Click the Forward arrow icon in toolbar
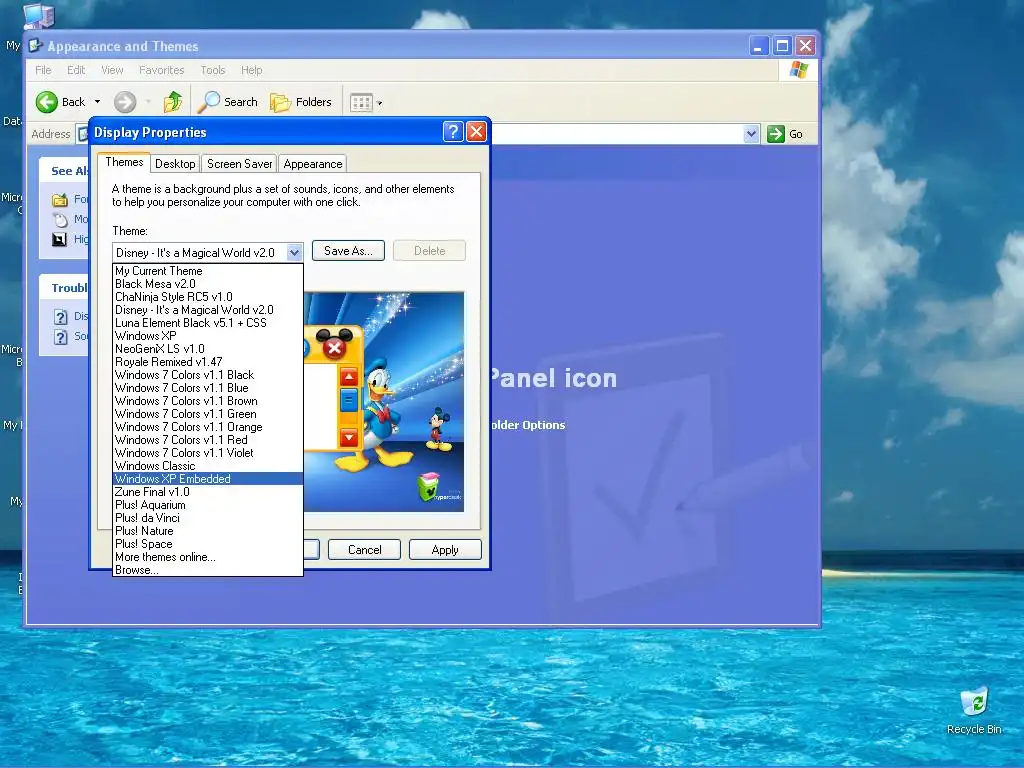This screenshot has height=768, width=1024. [125, 102]
